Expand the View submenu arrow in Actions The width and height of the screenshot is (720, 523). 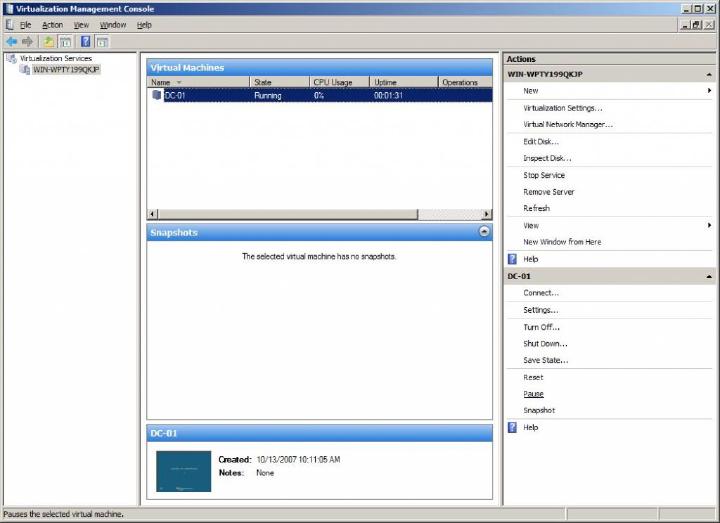click(709, 225)
